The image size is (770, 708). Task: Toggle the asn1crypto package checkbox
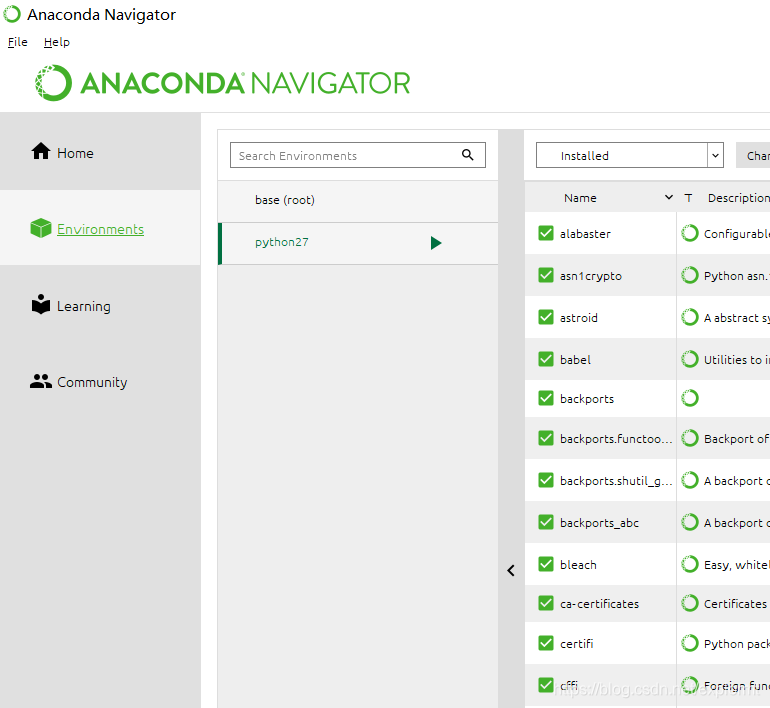[546, 275]
